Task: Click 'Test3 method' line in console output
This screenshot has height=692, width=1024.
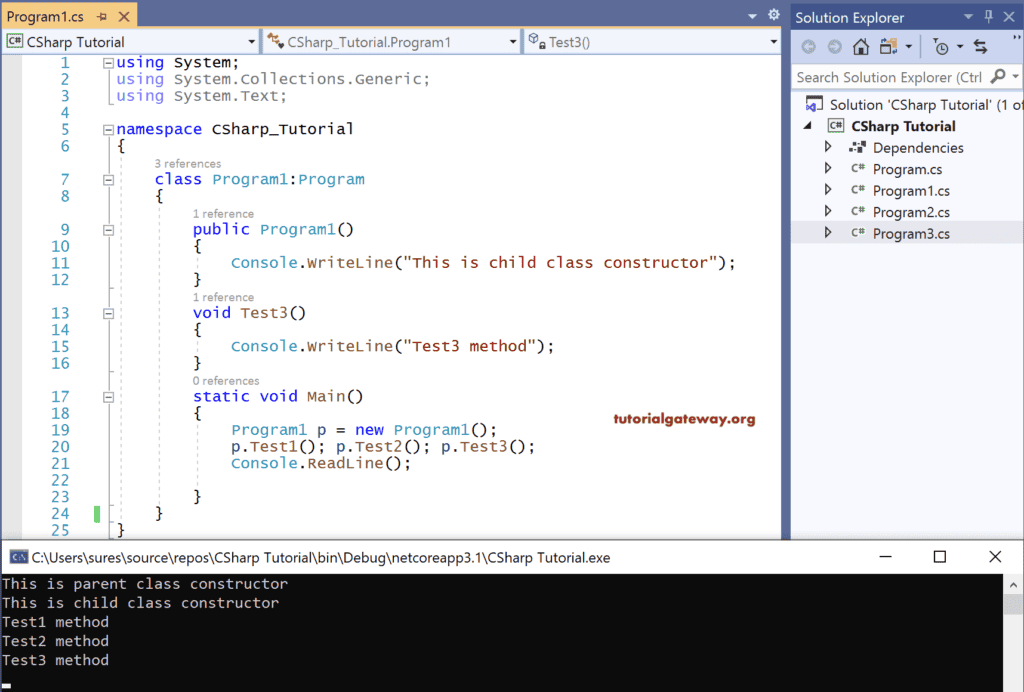Action: pyautogui.click(x=56, y=660)
